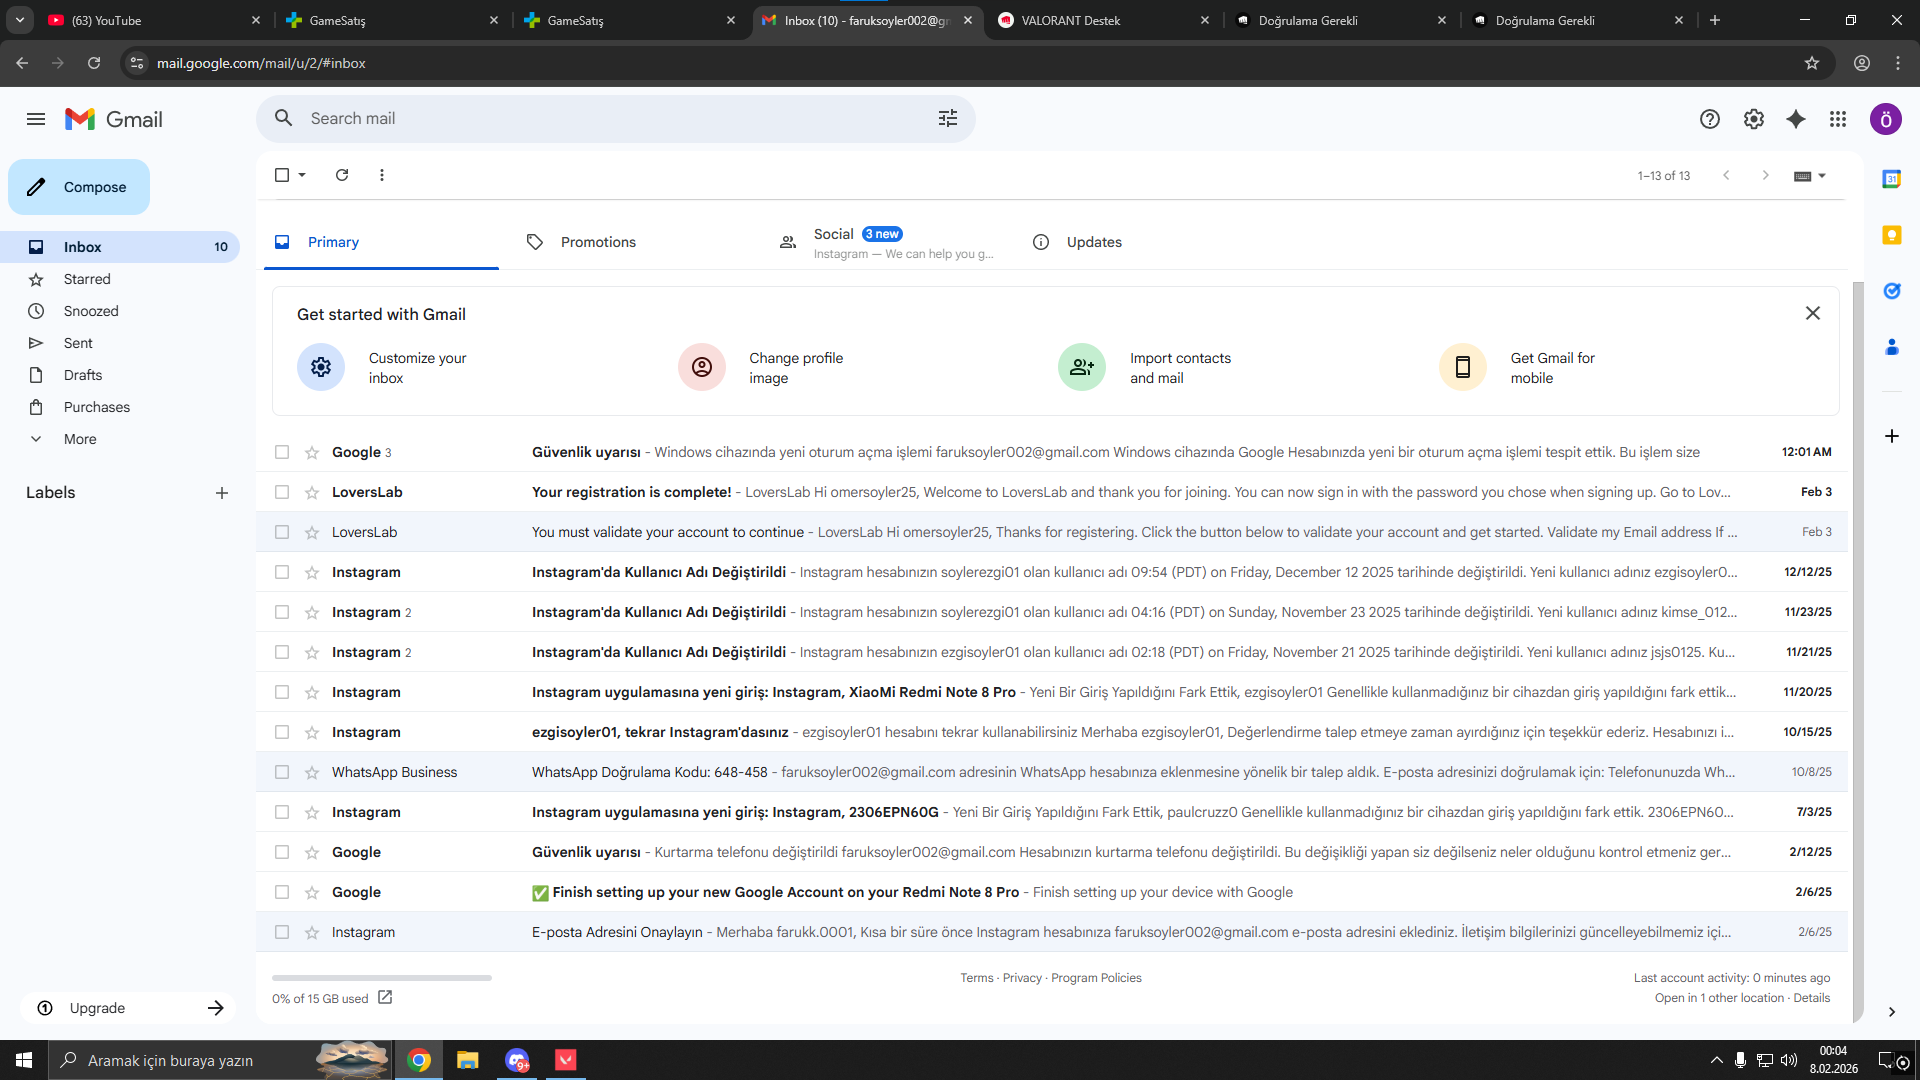Image resolution: width=1920 pixels, height=1080 pixels.
Task: Reload the browser page
Action: (x=94, y=63)
